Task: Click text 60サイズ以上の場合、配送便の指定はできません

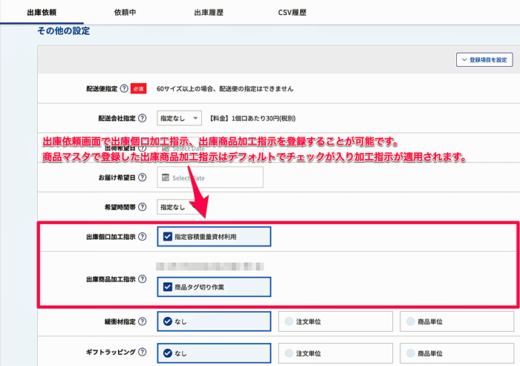Action: pos(225,89)
